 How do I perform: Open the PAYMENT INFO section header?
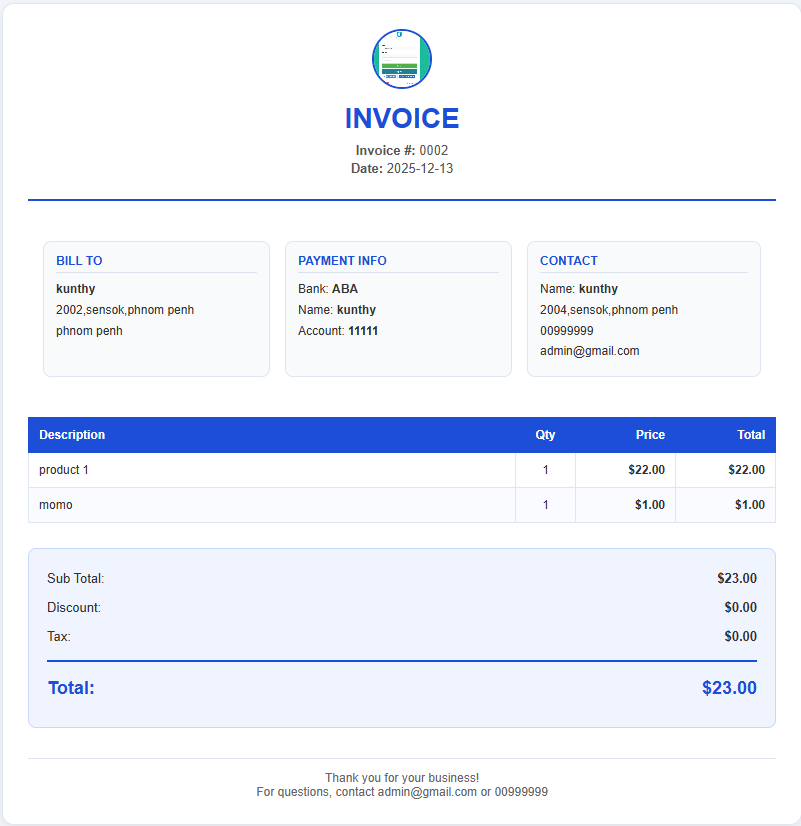(342, 261)
